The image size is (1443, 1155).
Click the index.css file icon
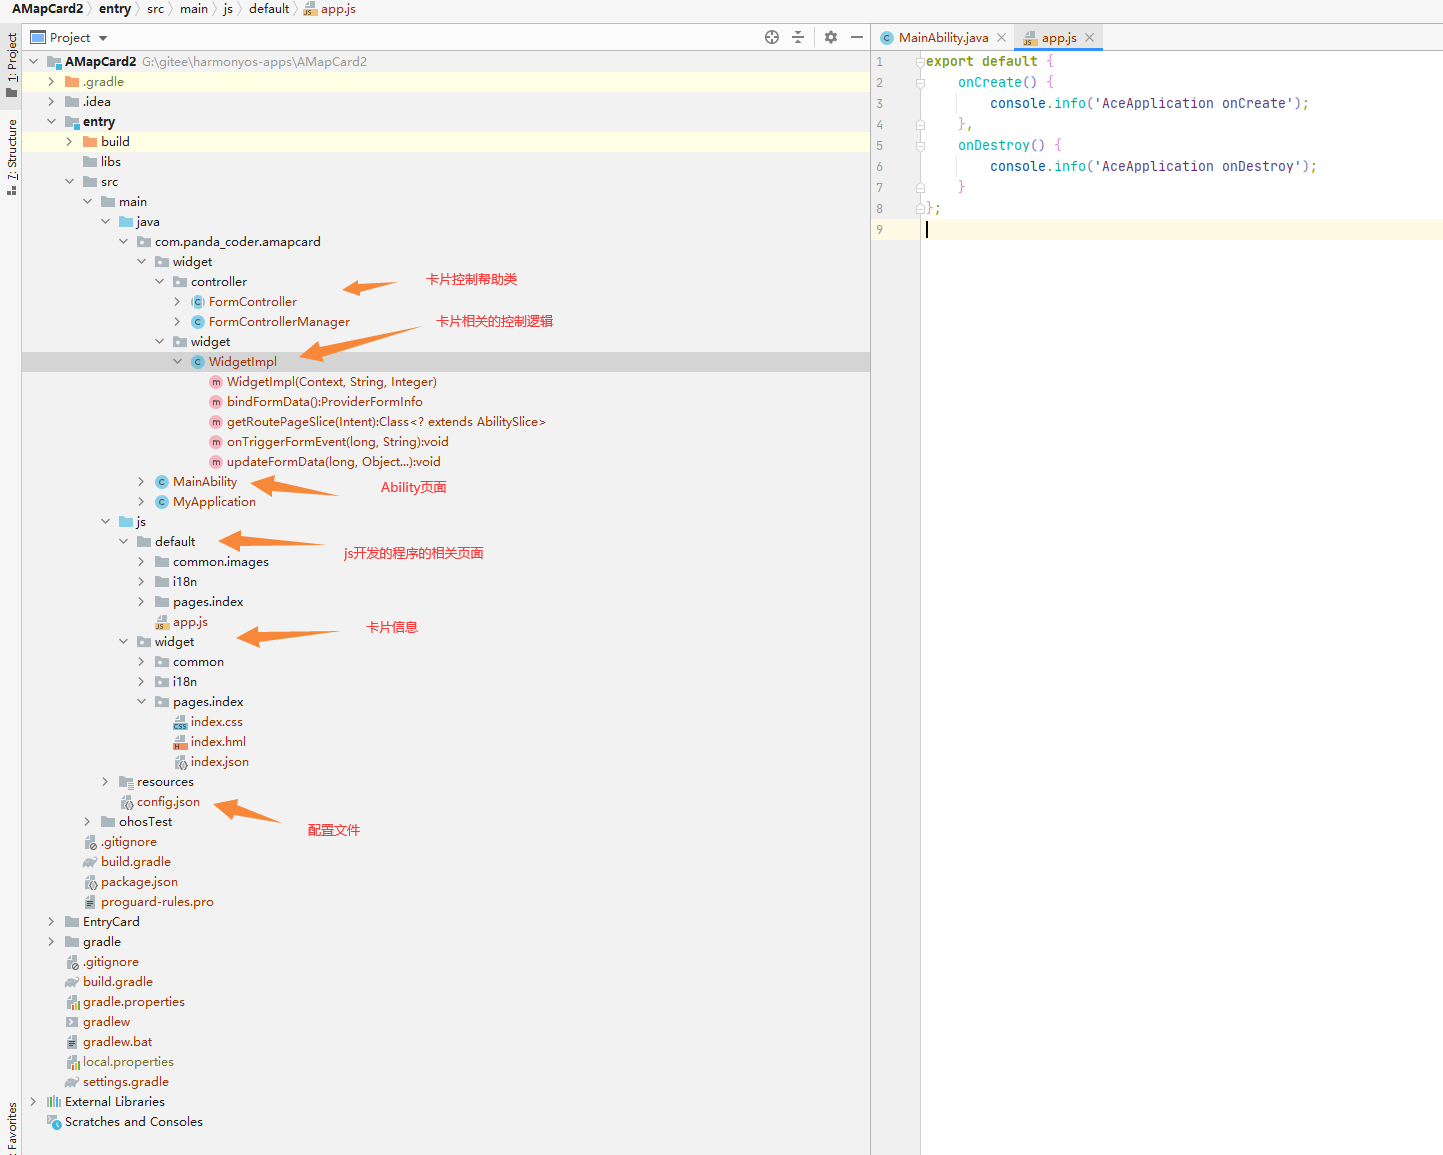pyautogui.click(x=180, y=722)
